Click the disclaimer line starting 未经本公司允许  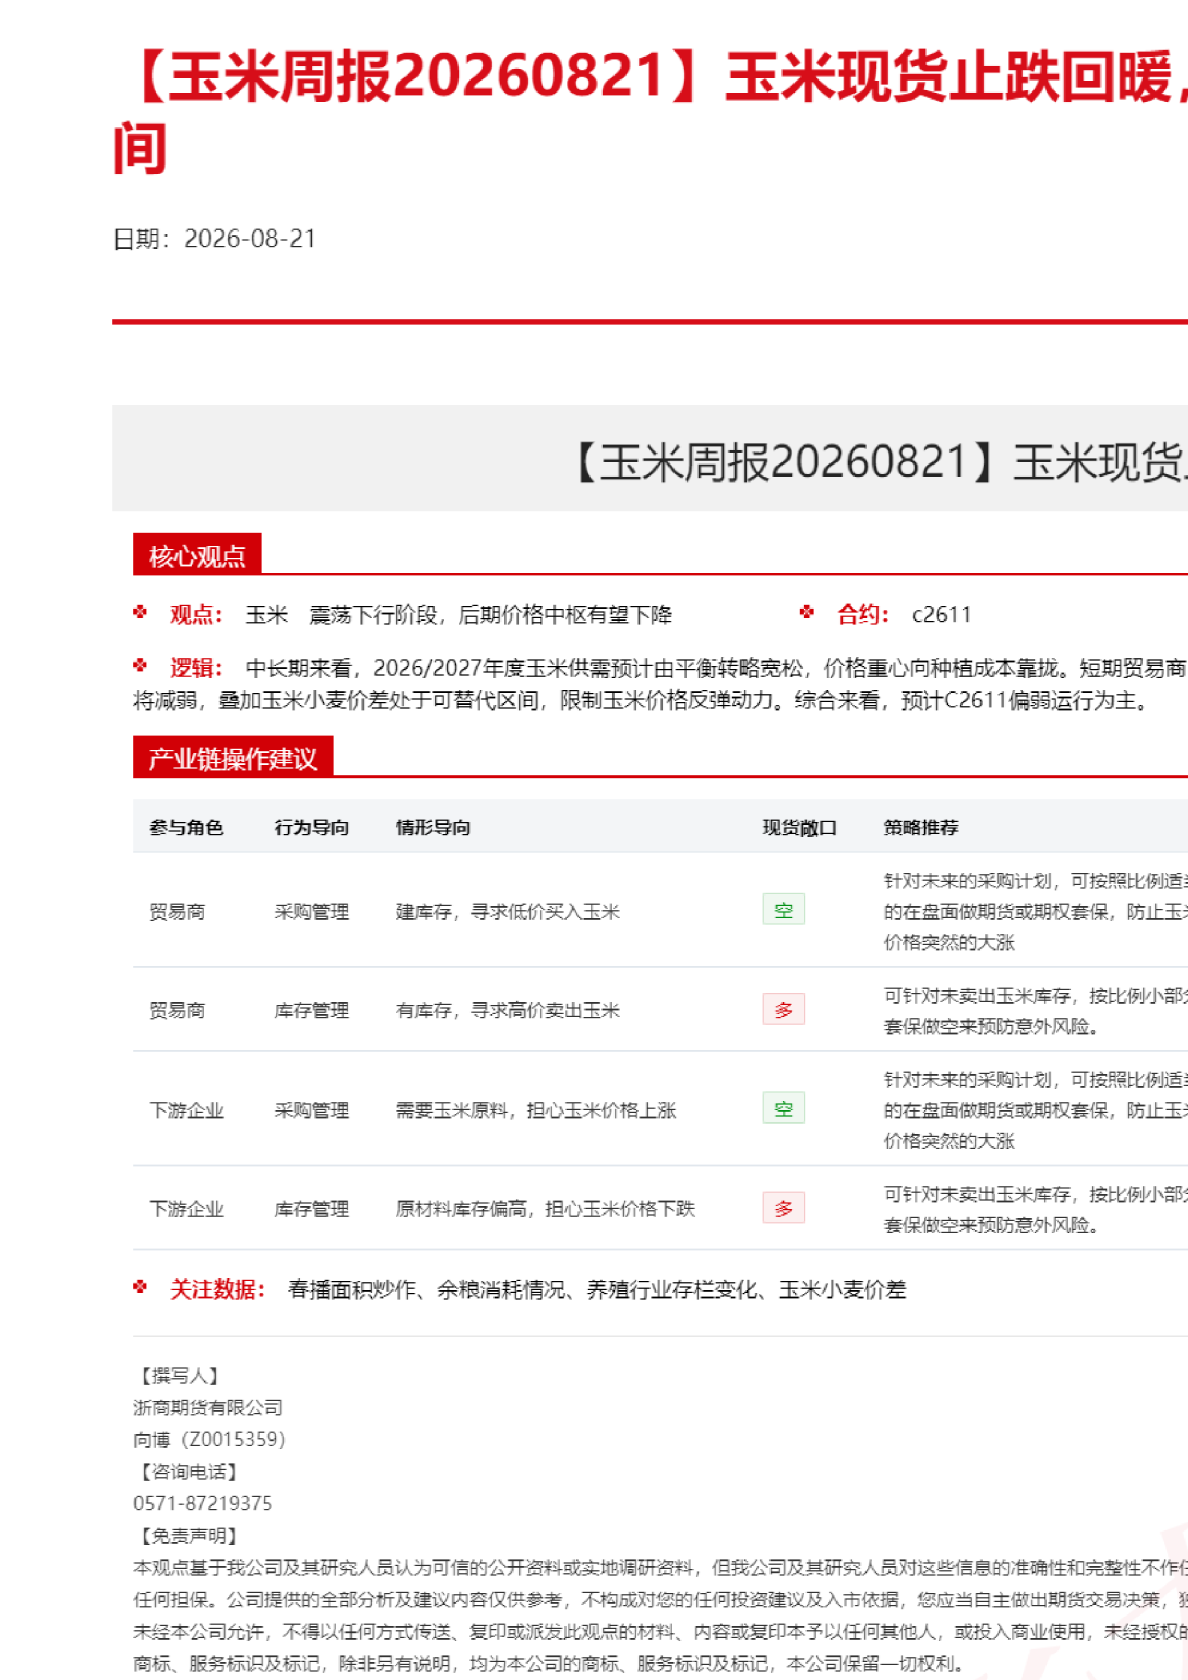(x=660, y=1632)
